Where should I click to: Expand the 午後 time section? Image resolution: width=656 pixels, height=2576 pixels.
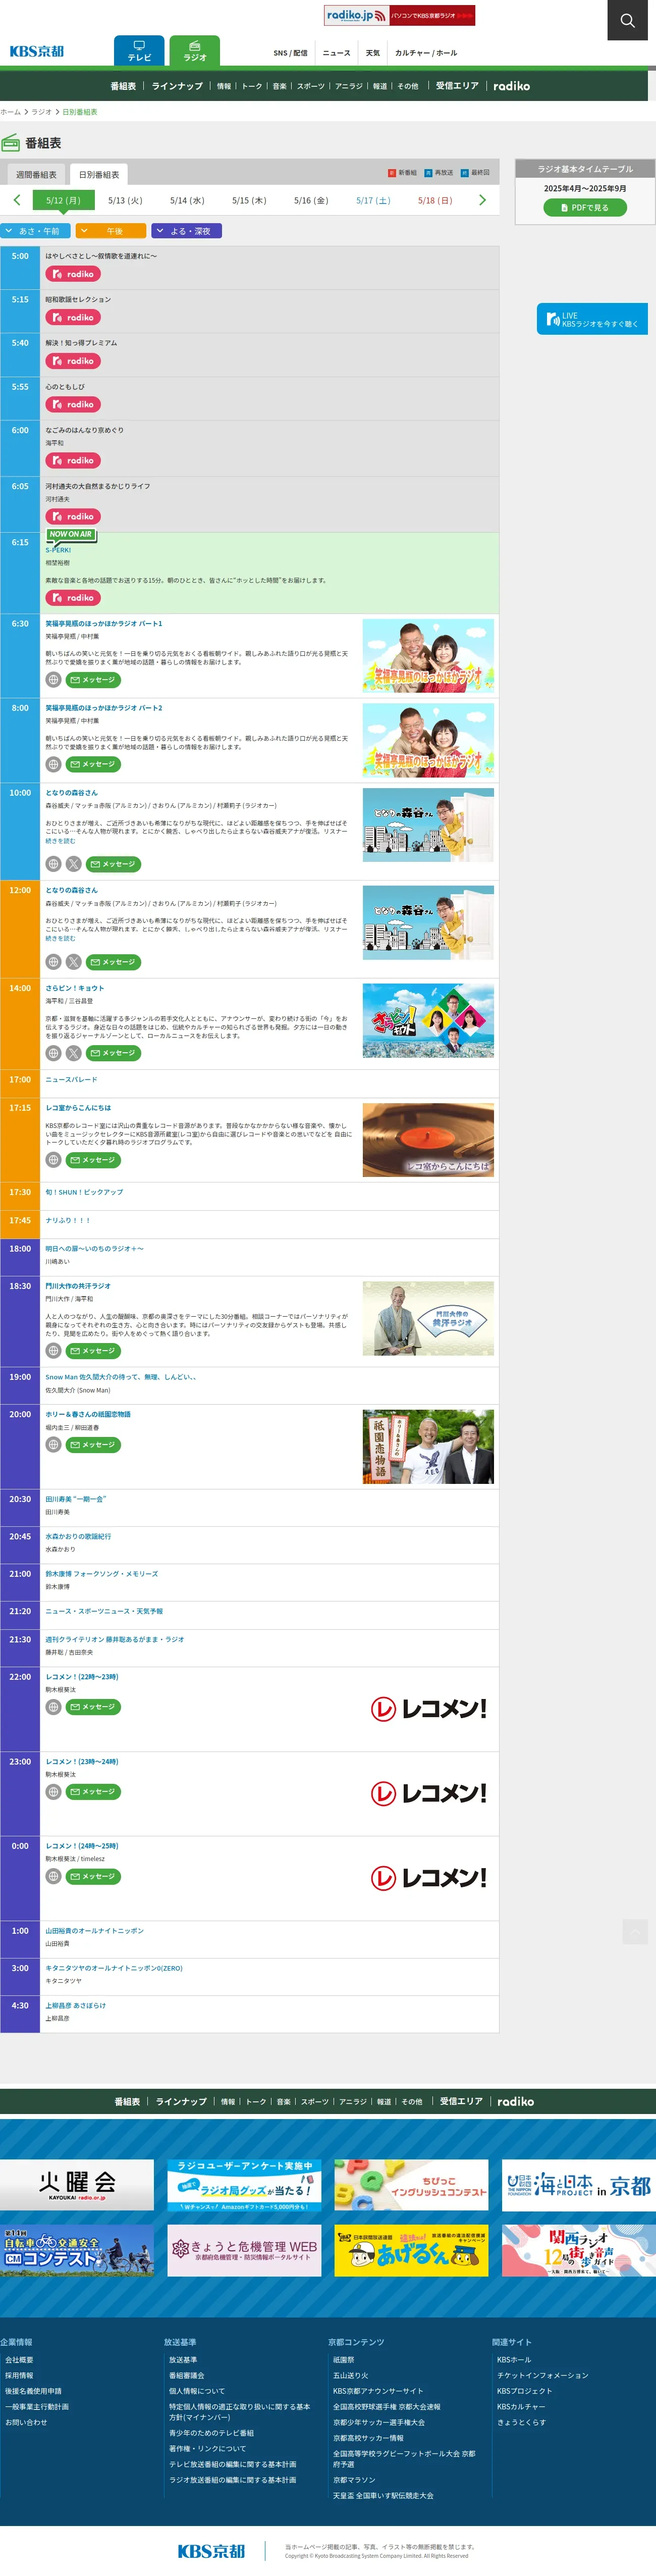click(111, 231)
